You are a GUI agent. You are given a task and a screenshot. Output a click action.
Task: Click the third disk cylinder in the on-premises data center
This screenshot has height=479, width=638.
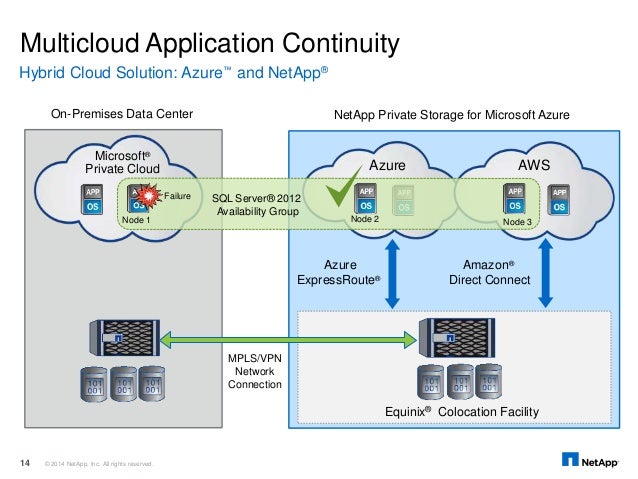point(152,384)
